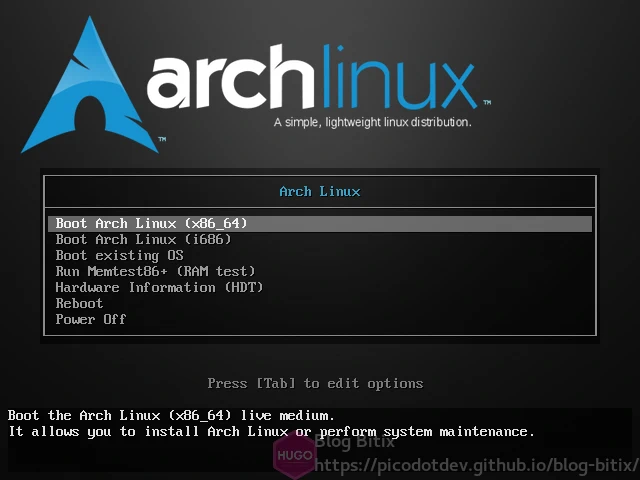Select Boot Arch Linux (x86_64) entry
The height and width of the screenshot is (480, 640).
(151, 223)
